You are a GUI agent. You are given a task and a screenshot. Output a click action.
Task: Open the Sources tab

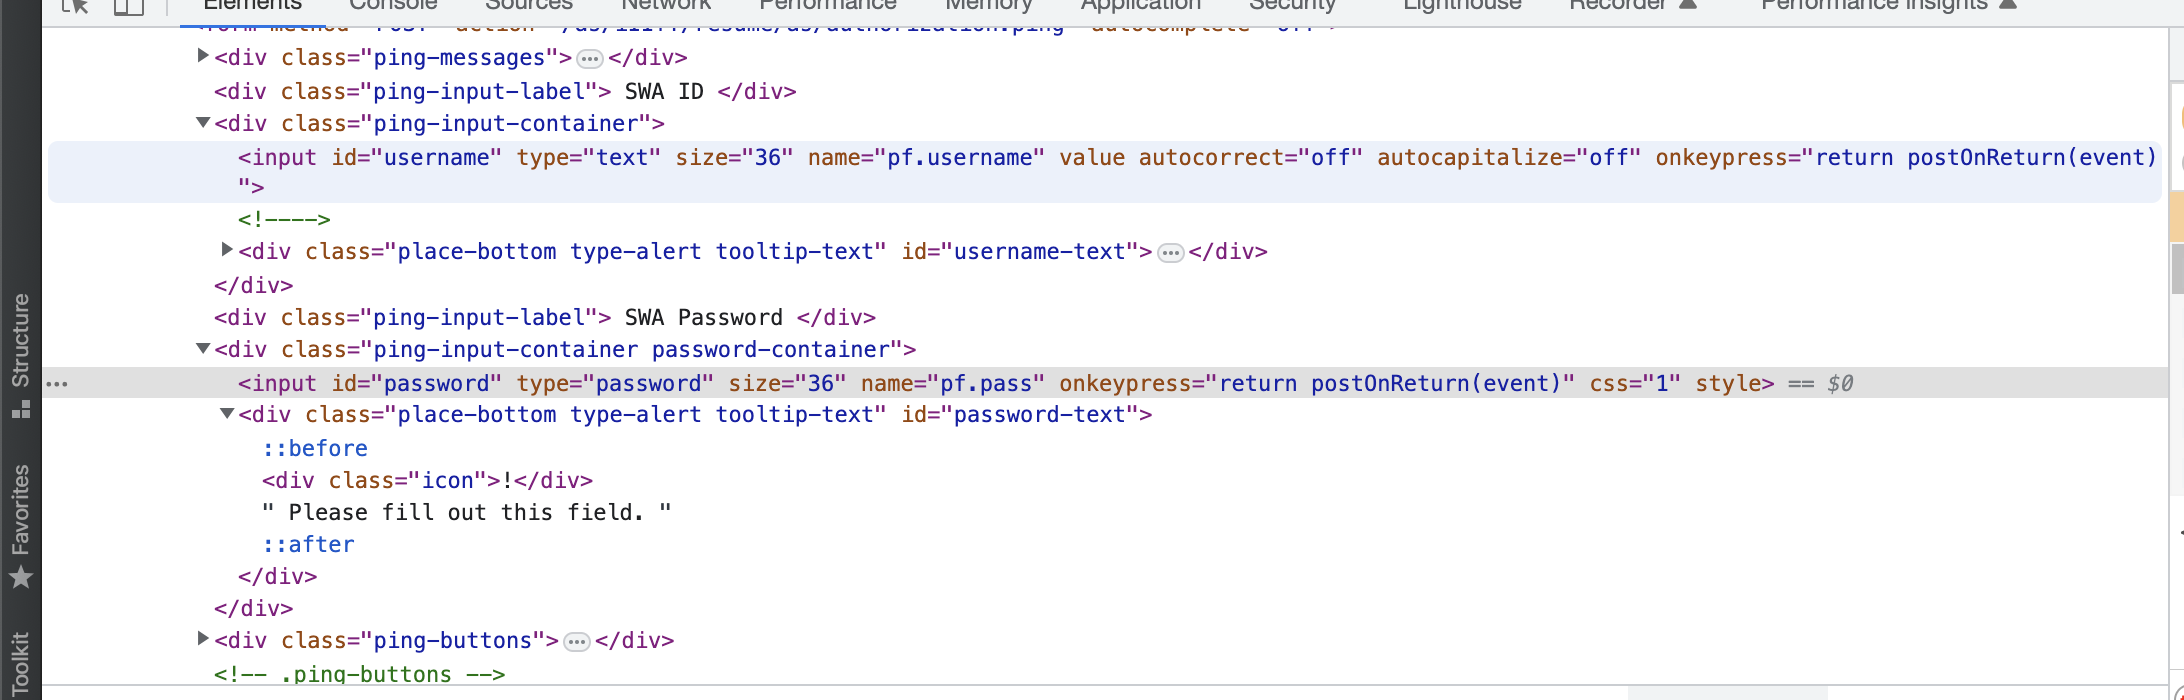[529, 5]
